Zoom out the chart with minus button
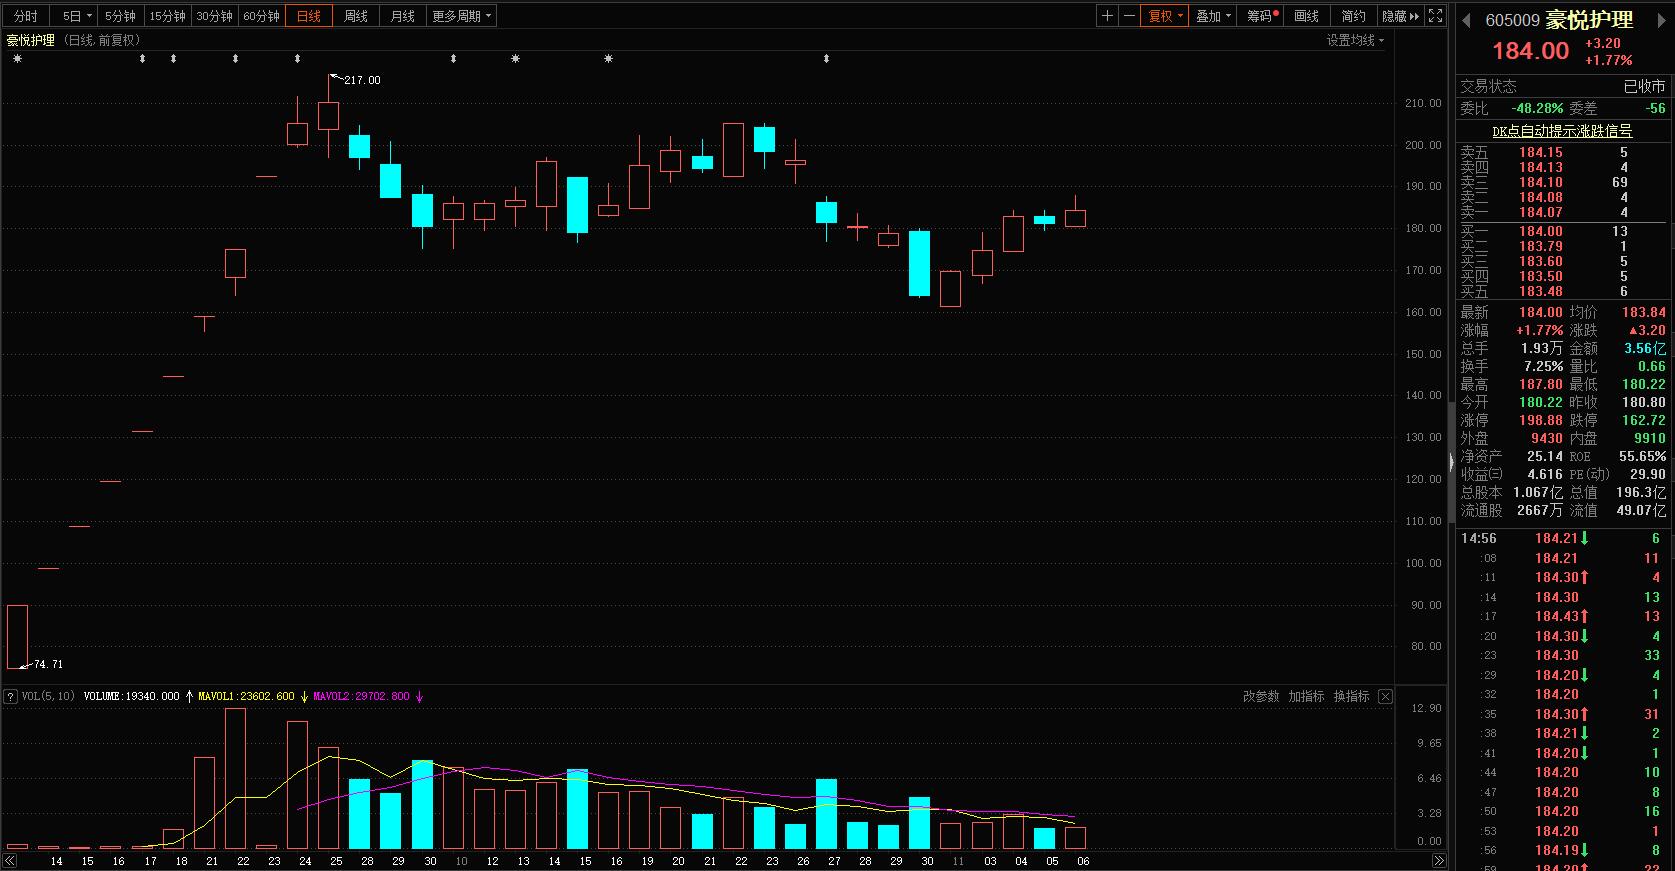The height and width of the screenshot is (871, 1675). tap(1129, 16)
